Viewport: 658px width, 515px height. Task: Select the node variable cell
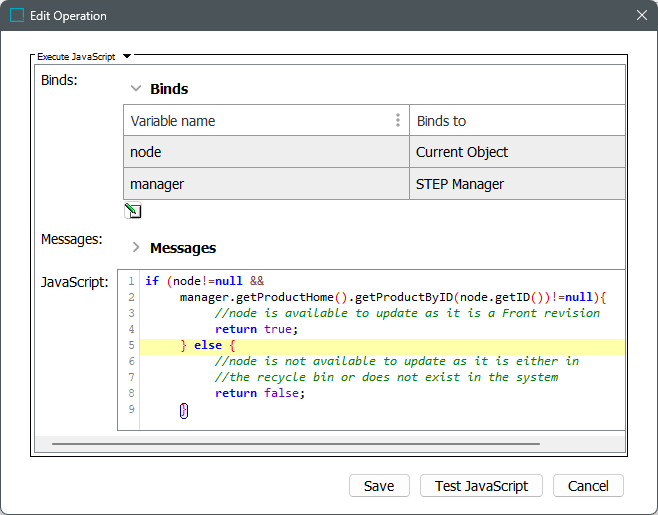point(266,152)
